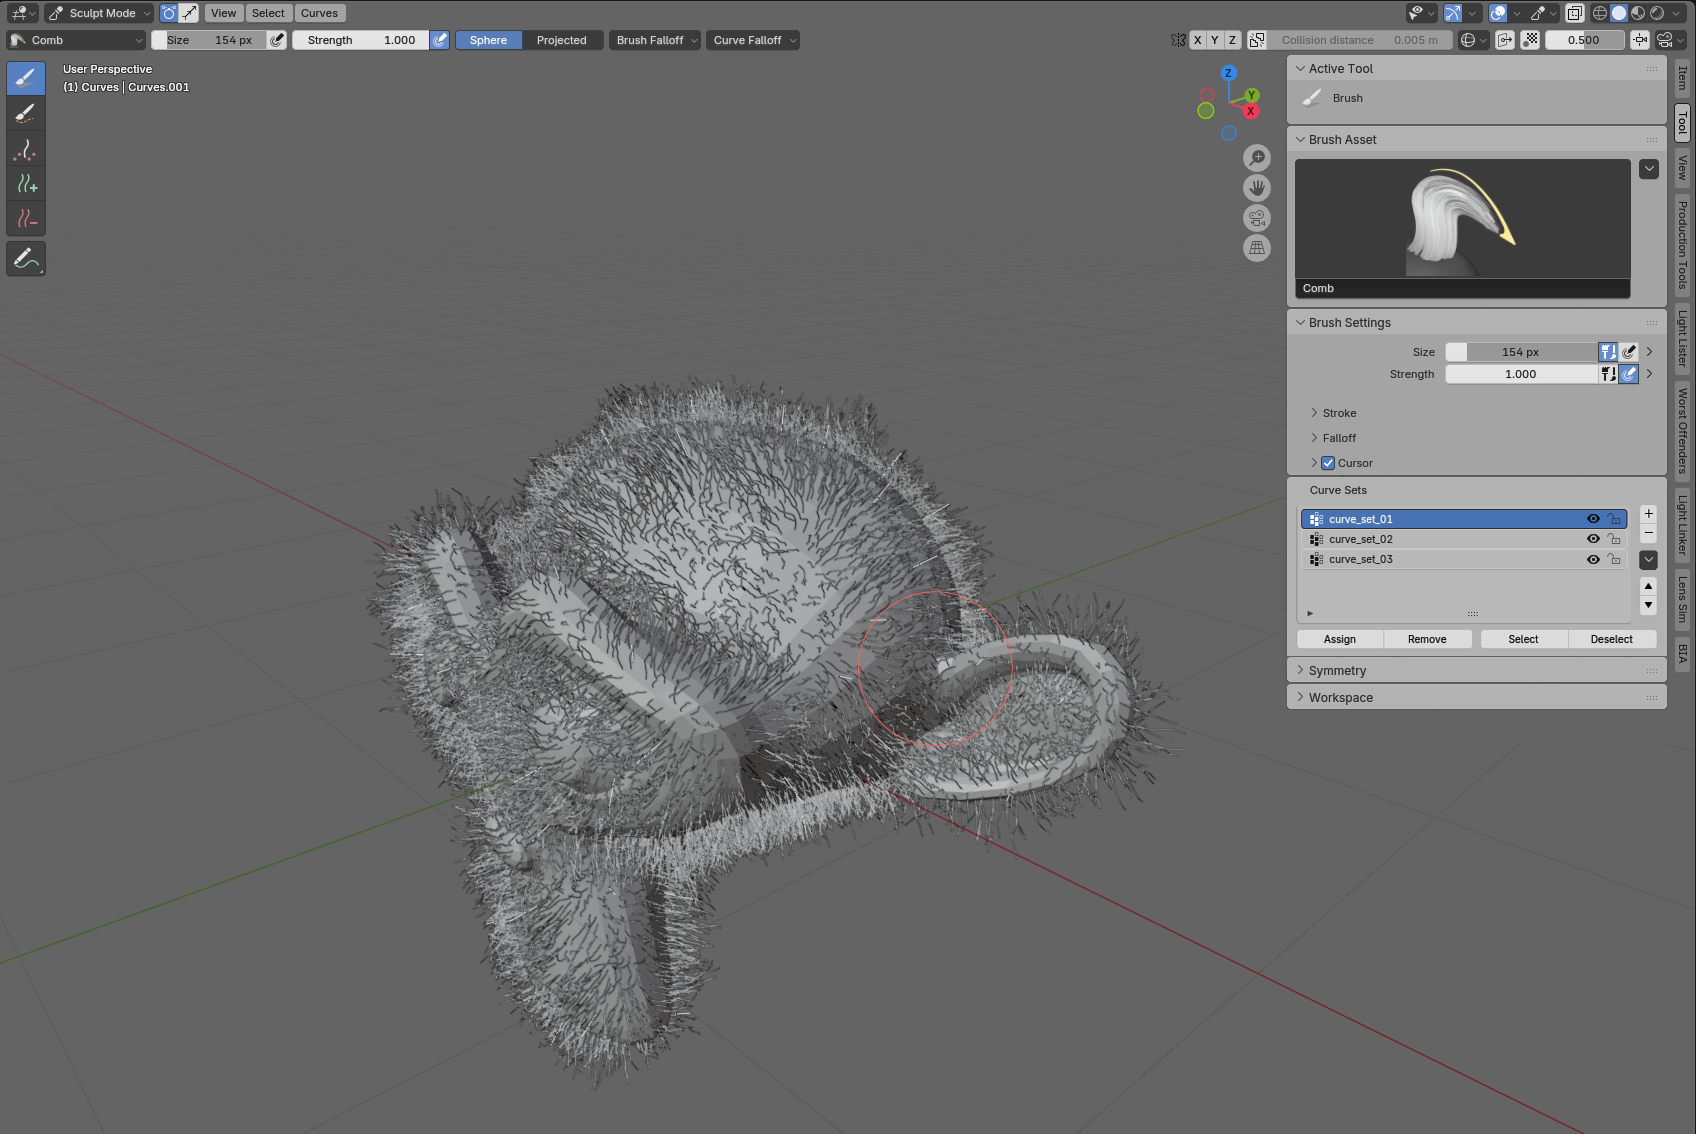Hide curve_set_02 with eye icon

[x=1593, y=539]
